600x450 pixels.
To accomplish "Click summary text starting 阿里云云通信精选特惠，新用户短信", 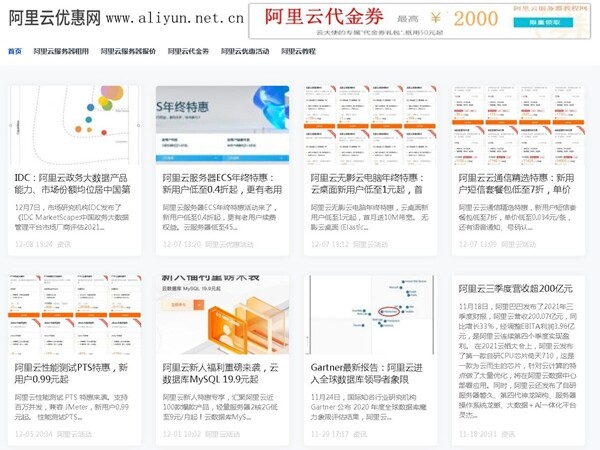I will (x=517, y=217).
